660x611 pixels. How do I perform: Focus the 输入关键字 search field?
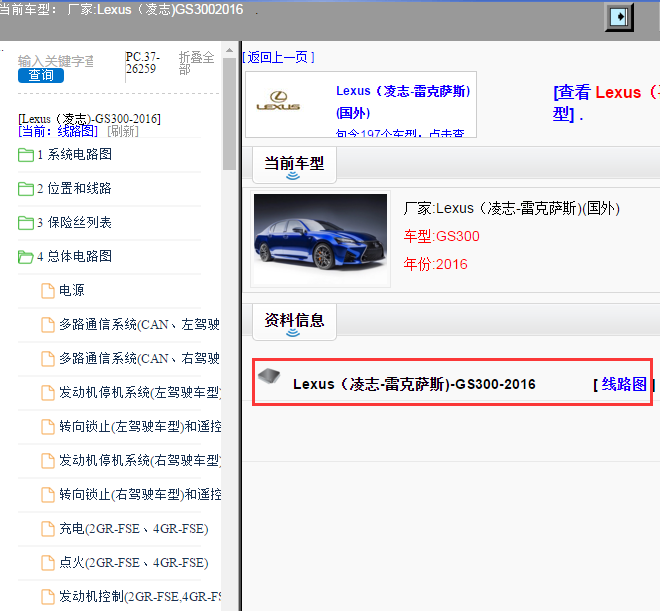point(56,61)
